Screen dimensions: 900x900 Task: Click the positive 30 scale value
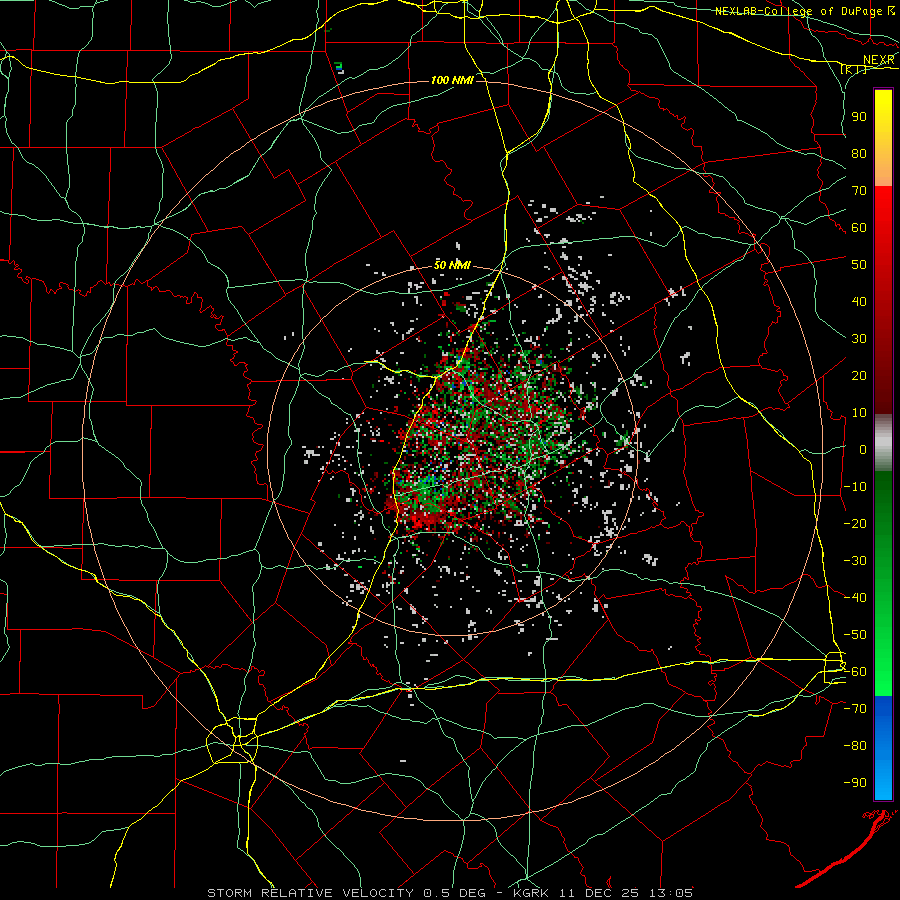tap(859, 339)
